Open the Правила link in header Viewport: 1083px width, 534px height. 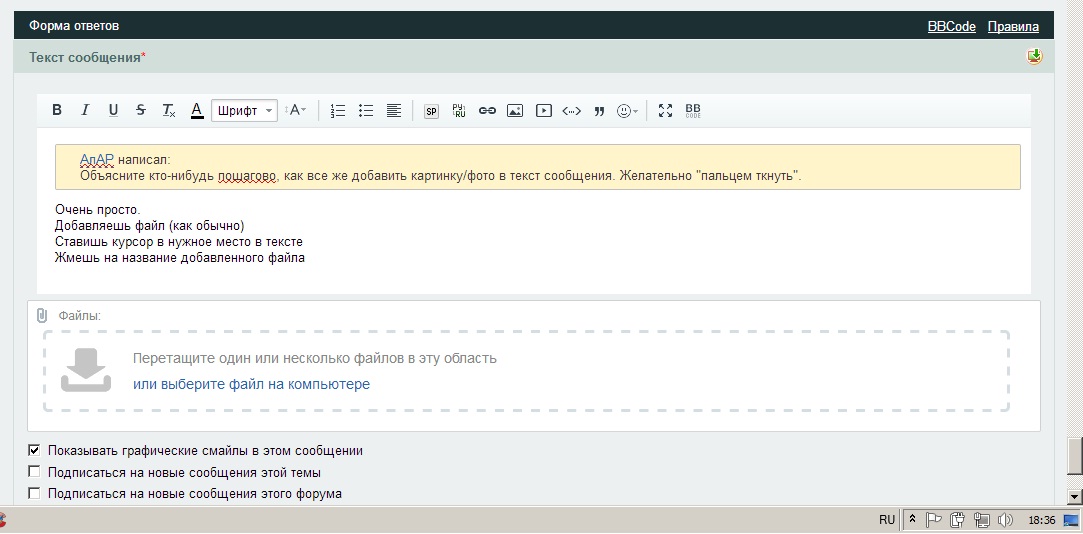[1013, 27]
